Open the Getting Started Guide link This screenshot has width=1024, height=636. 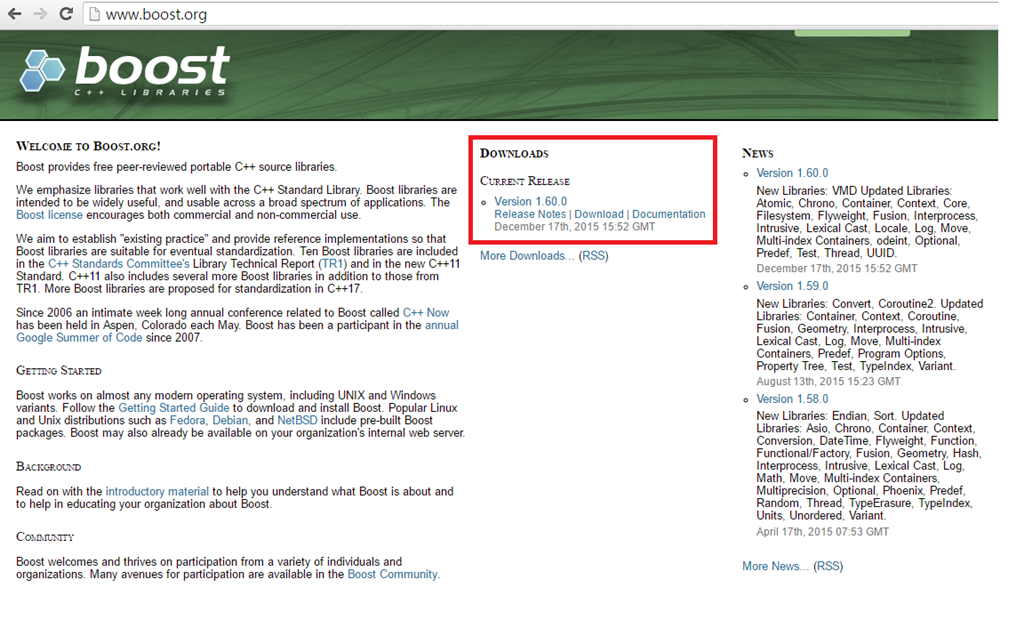[x=174, y=408]
